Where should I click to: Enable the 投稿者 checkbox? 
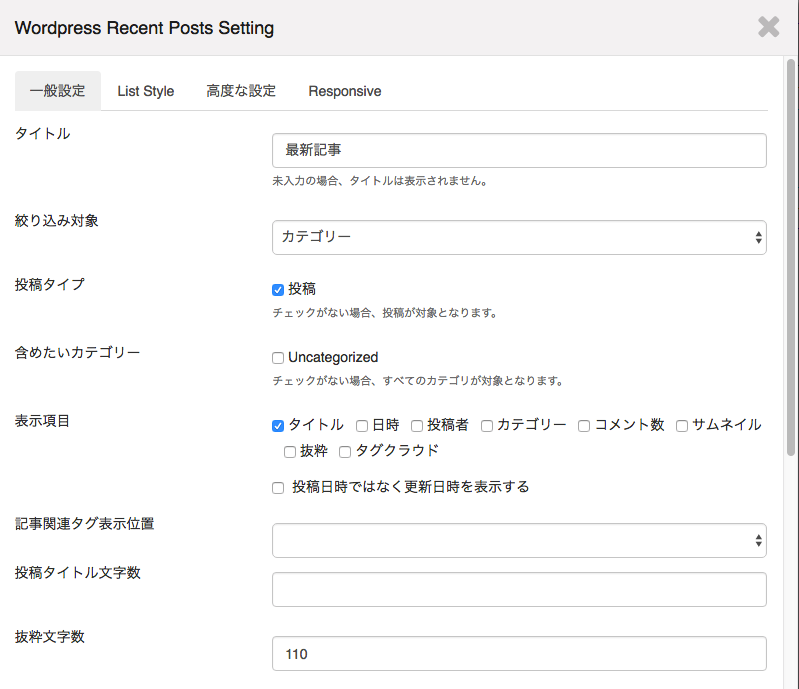[x=417, y=426]
